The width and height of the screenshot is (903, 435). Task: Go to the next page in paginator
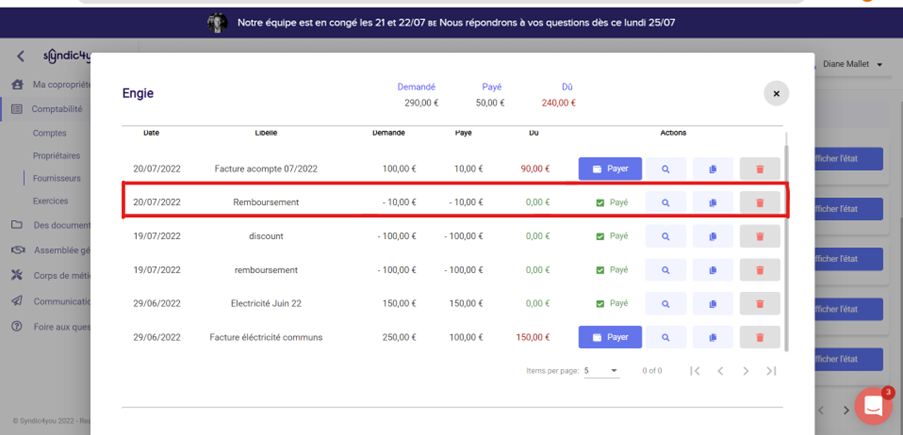[746, 371]
